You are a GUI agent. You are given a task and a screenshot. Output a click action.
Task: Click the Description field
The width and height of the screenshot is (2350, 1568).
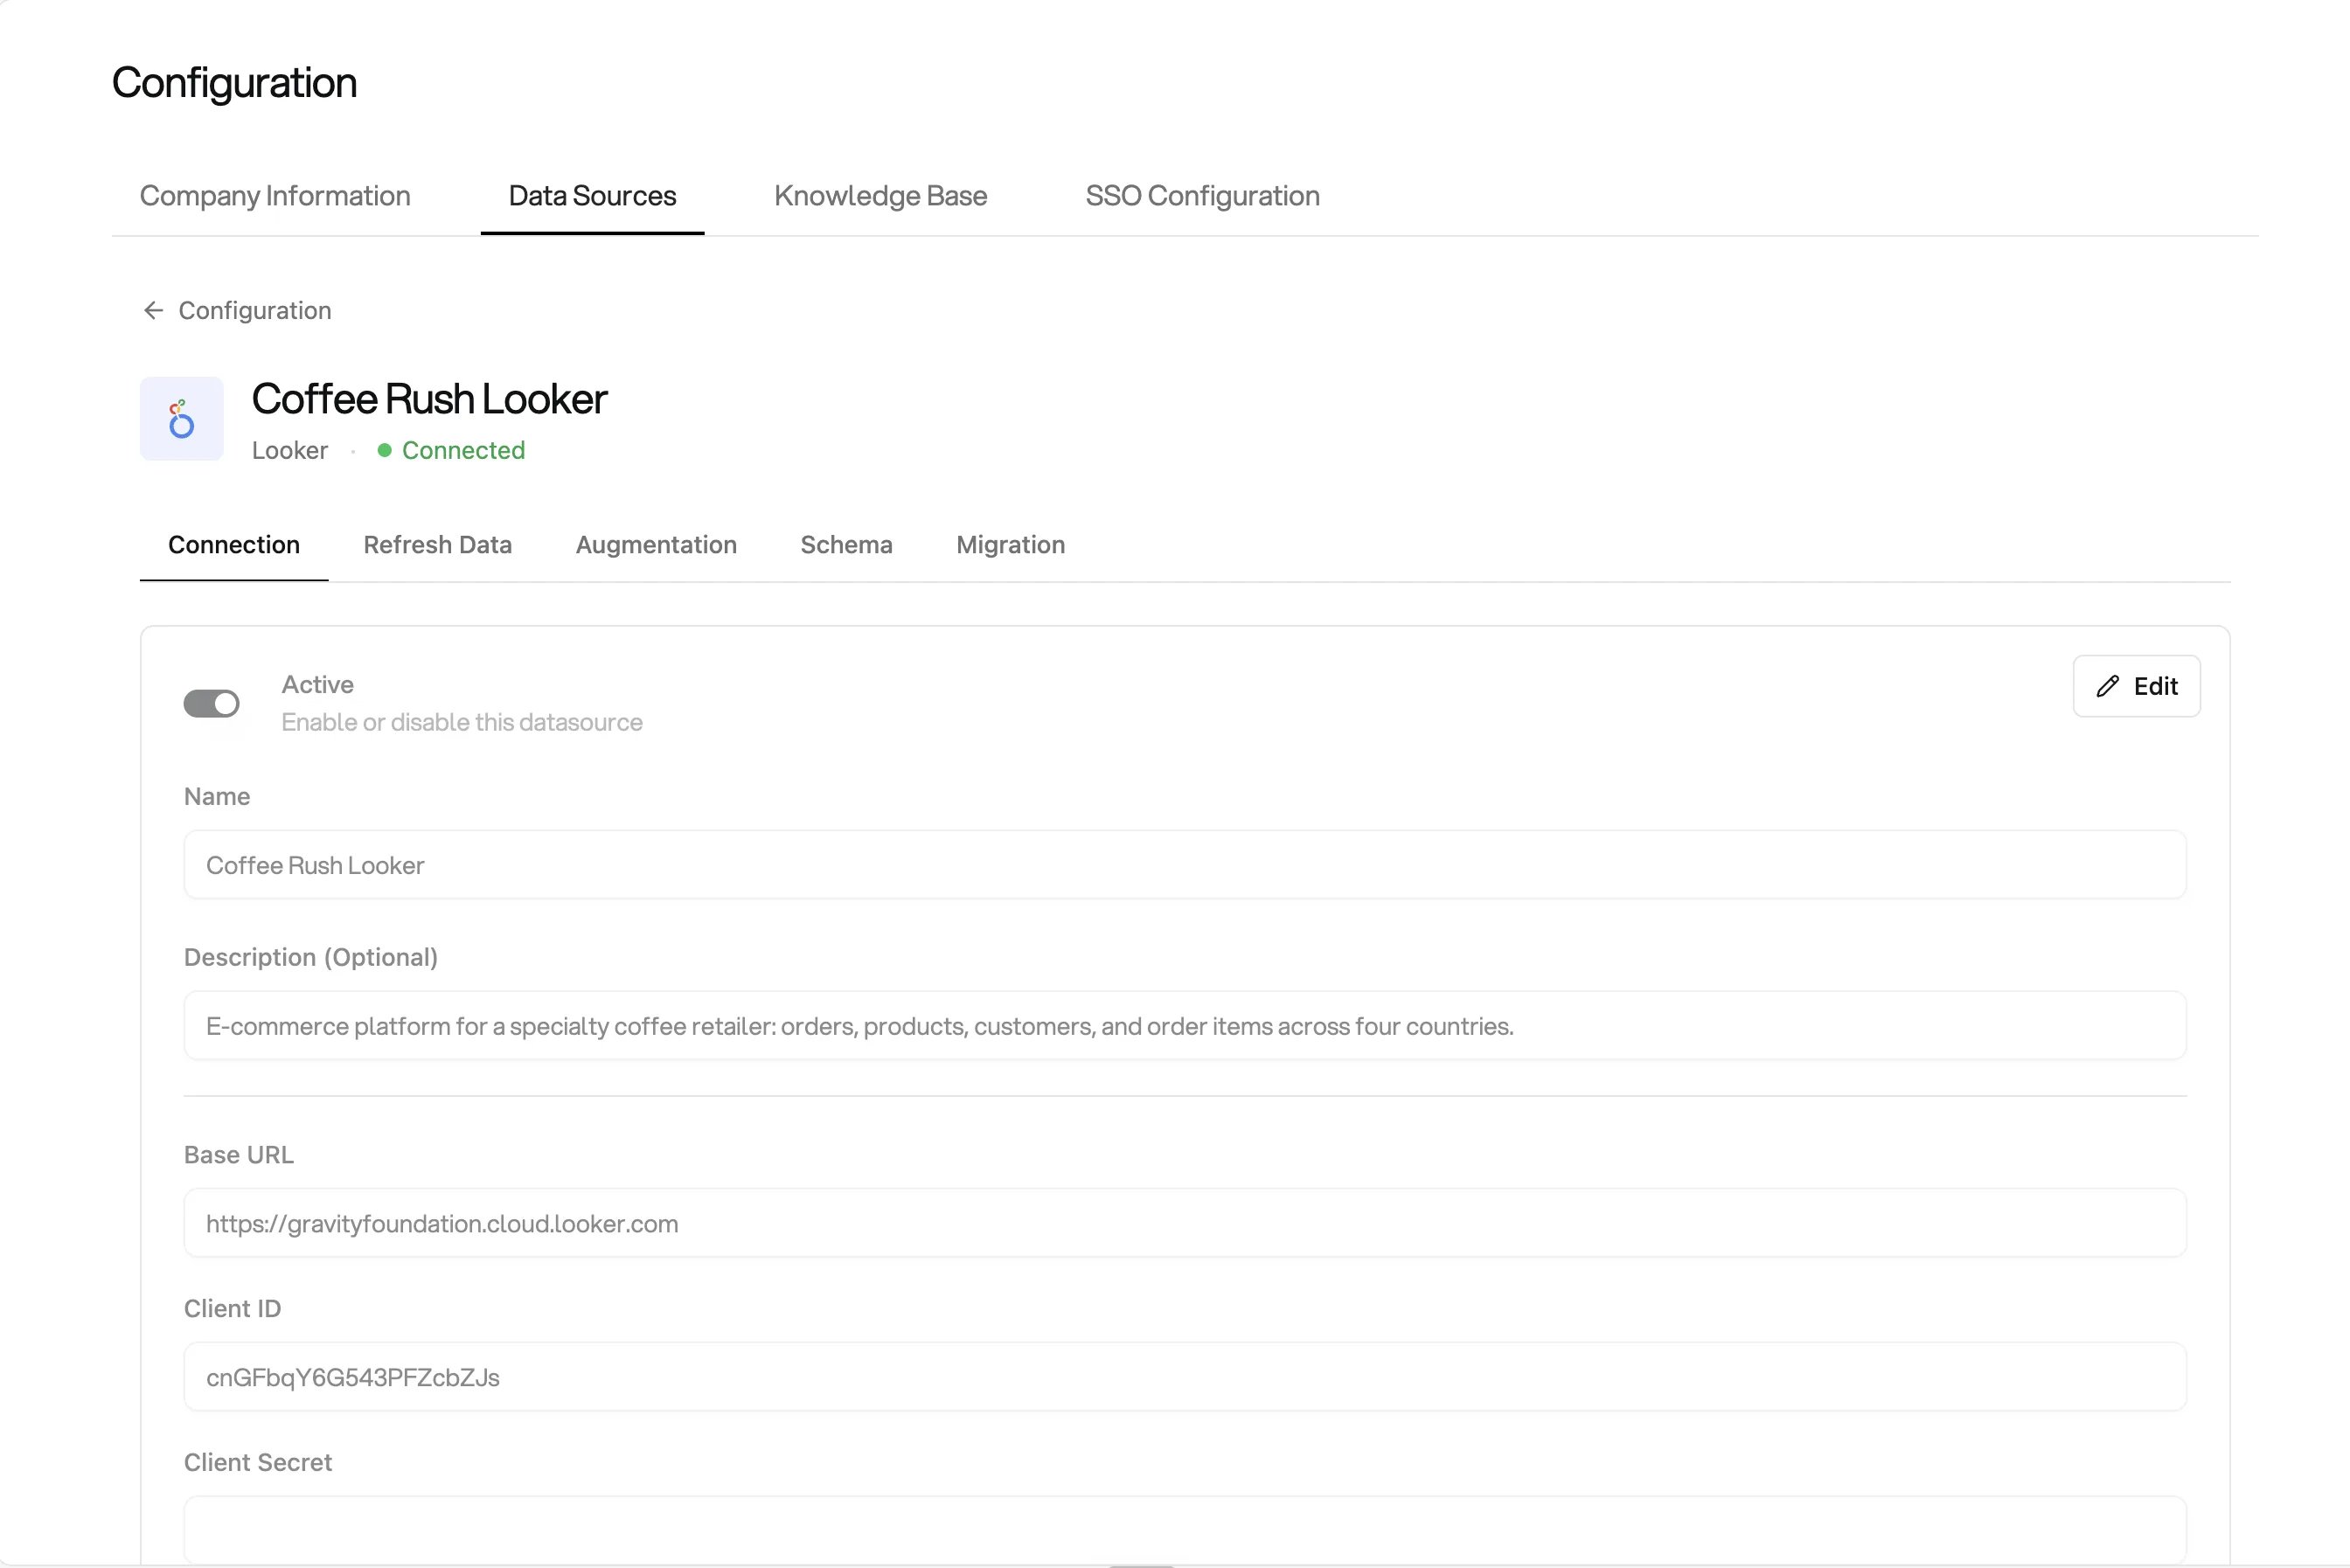pyautogui.click(x=1185, y=1026)
